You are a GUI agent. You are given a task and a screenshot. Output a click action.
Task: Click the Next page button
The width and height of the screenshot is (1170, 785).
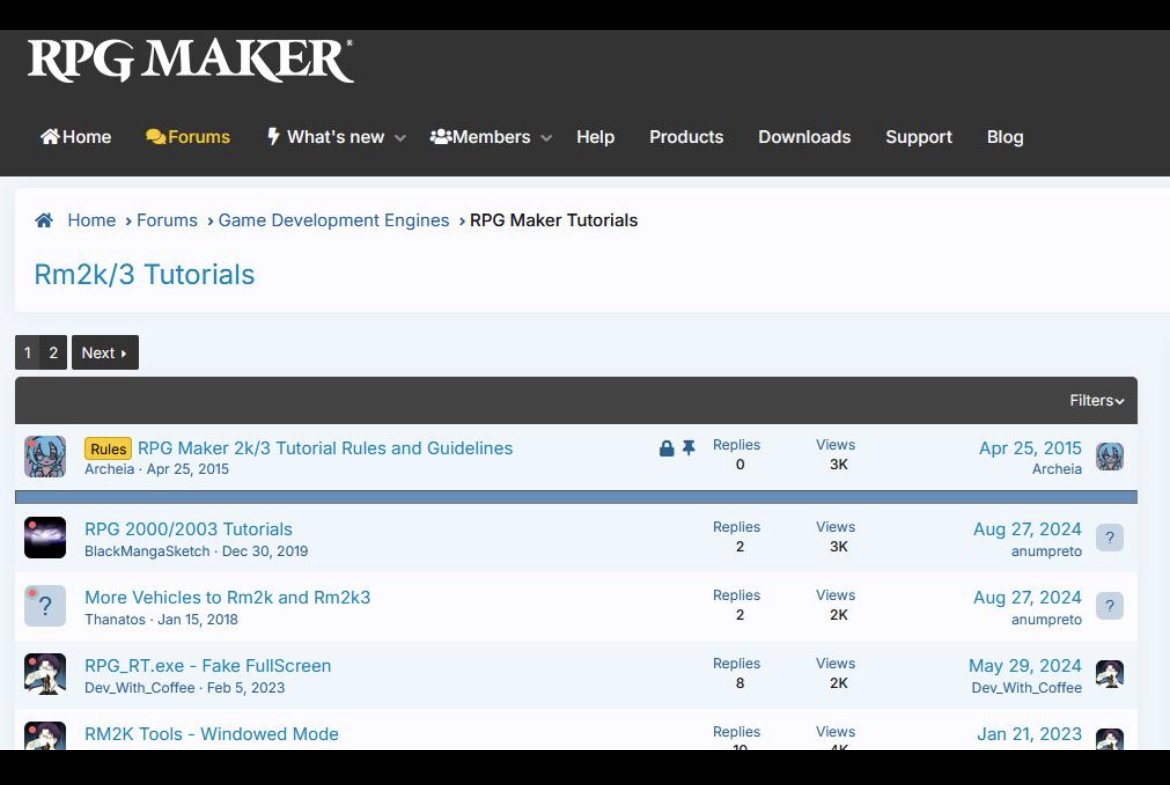click(x=104, y=352)
